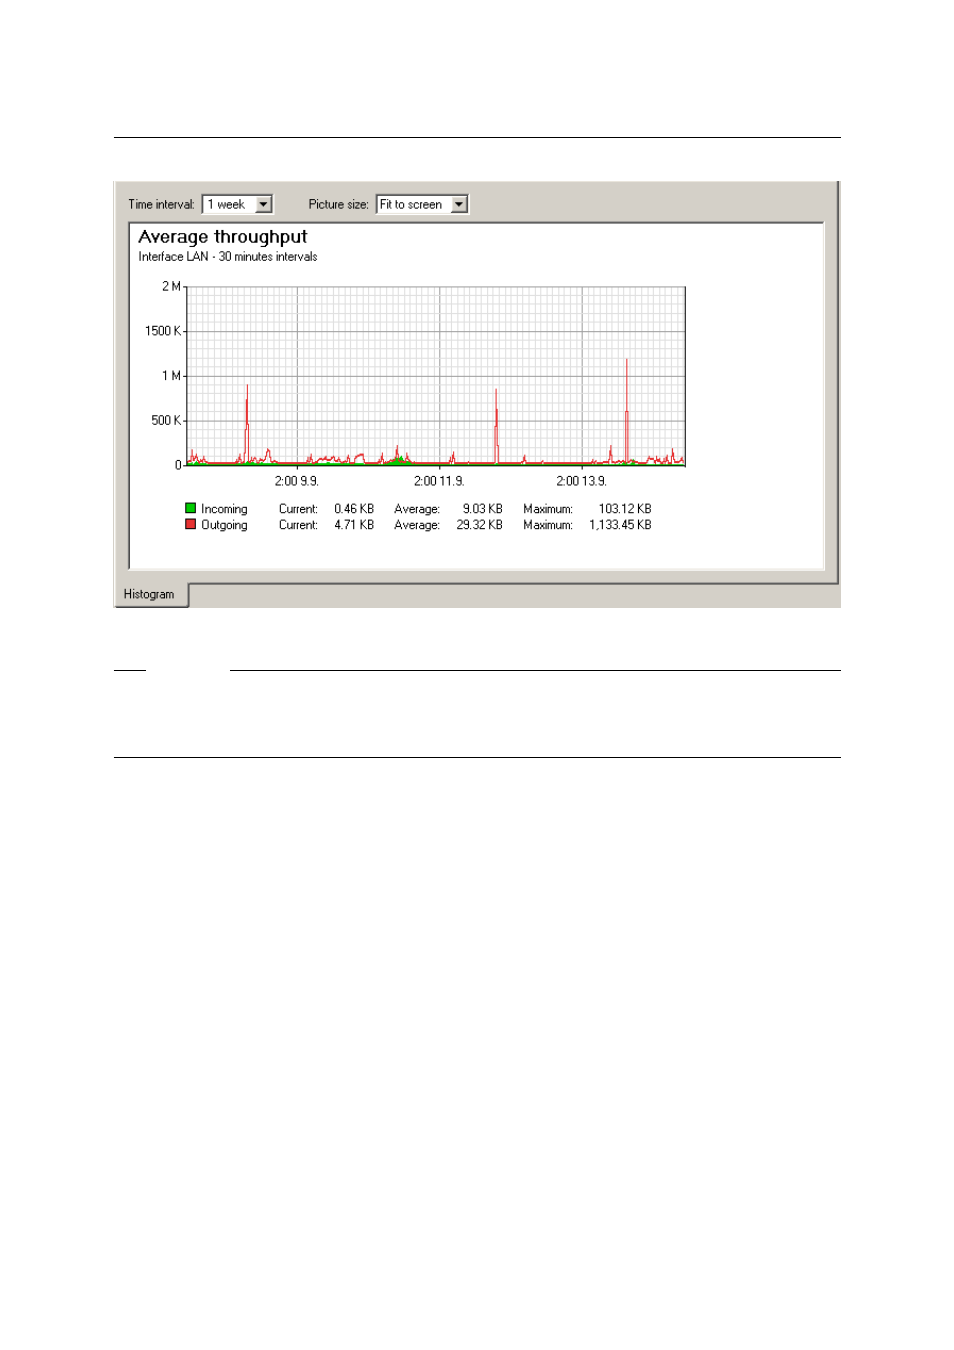Click the 'Picture size:' label

[x=339, y=204]
